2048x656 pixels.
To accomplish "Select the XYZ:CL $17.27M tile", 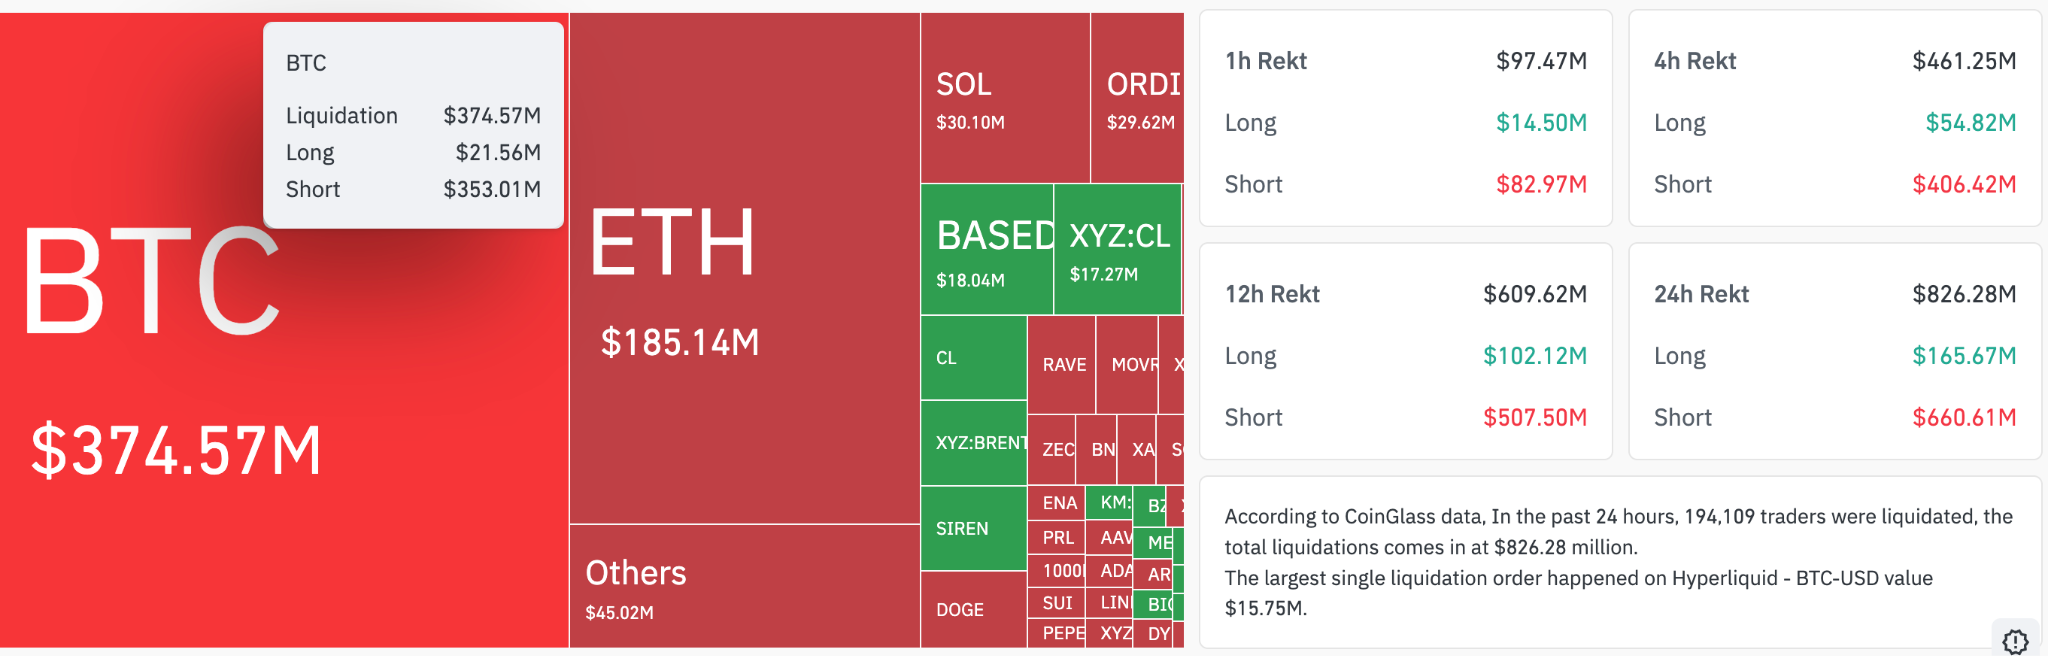I will [1117, 250].
